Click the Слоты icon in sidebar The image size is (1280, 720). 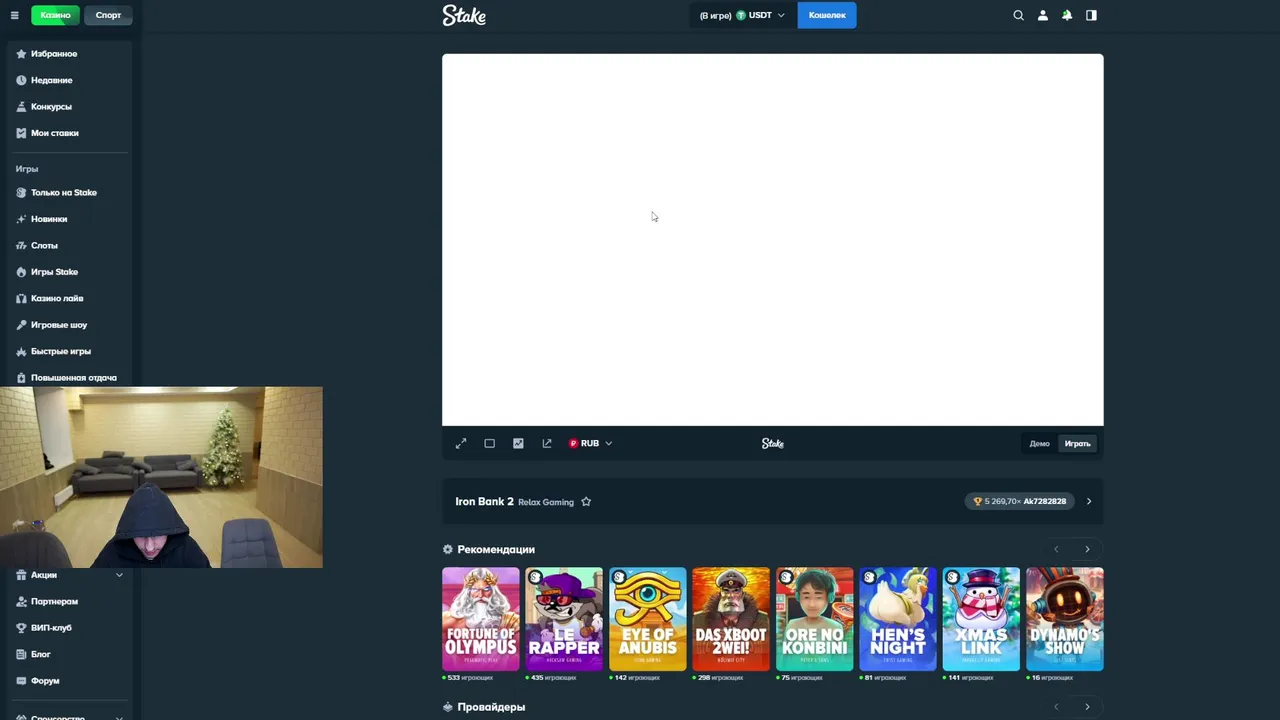21,245
